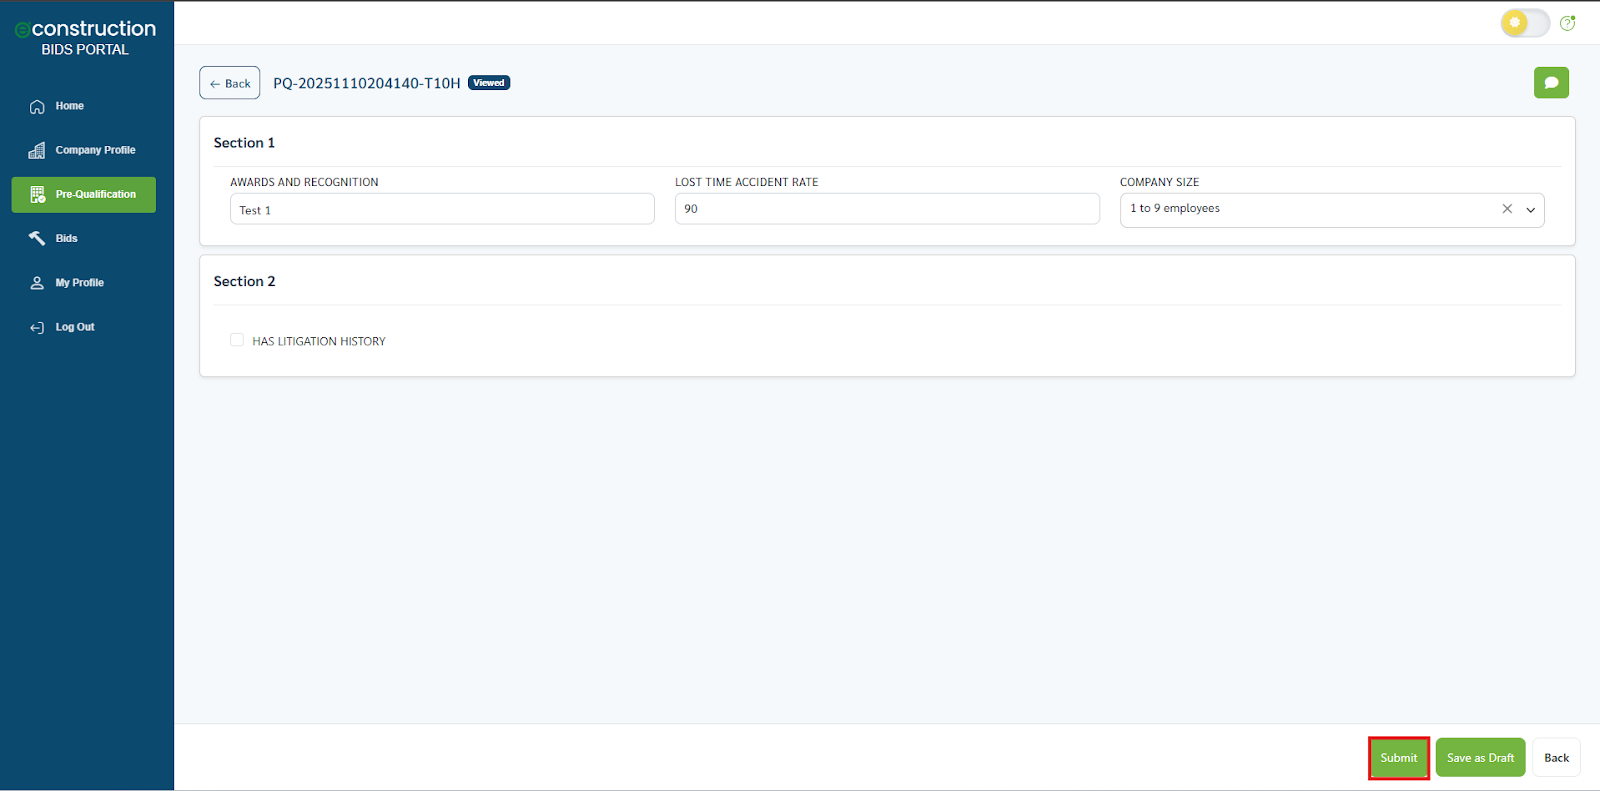Click the Home house icon in sidebar
This screenshot has width=1600, height=791.
pyautogui.click(x=37, y=107)
